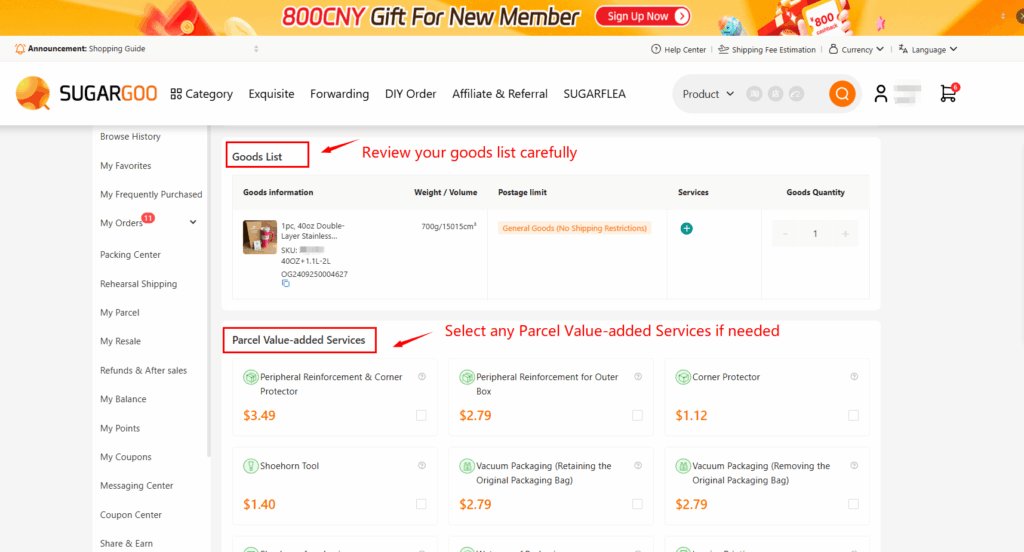Click the Sign Up Now banner button
Viewport: 1024px width, 552px height.
643,16
